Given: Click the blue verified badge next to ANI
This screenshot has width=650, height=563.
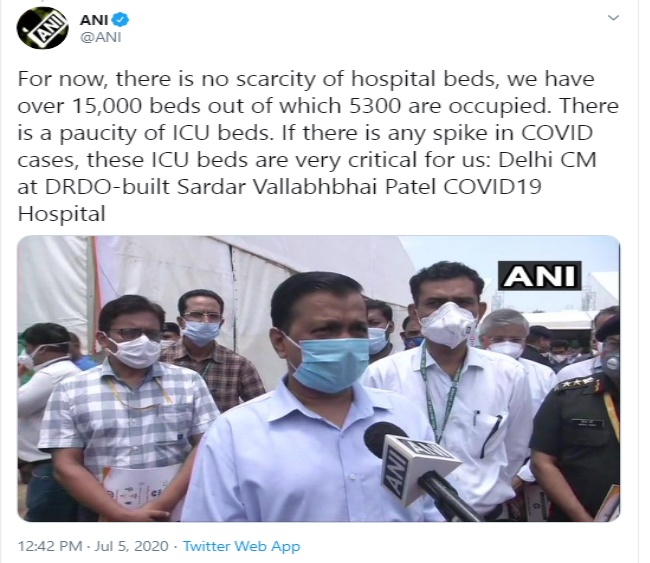Looking at the screenshot, I should click(121, 19).
